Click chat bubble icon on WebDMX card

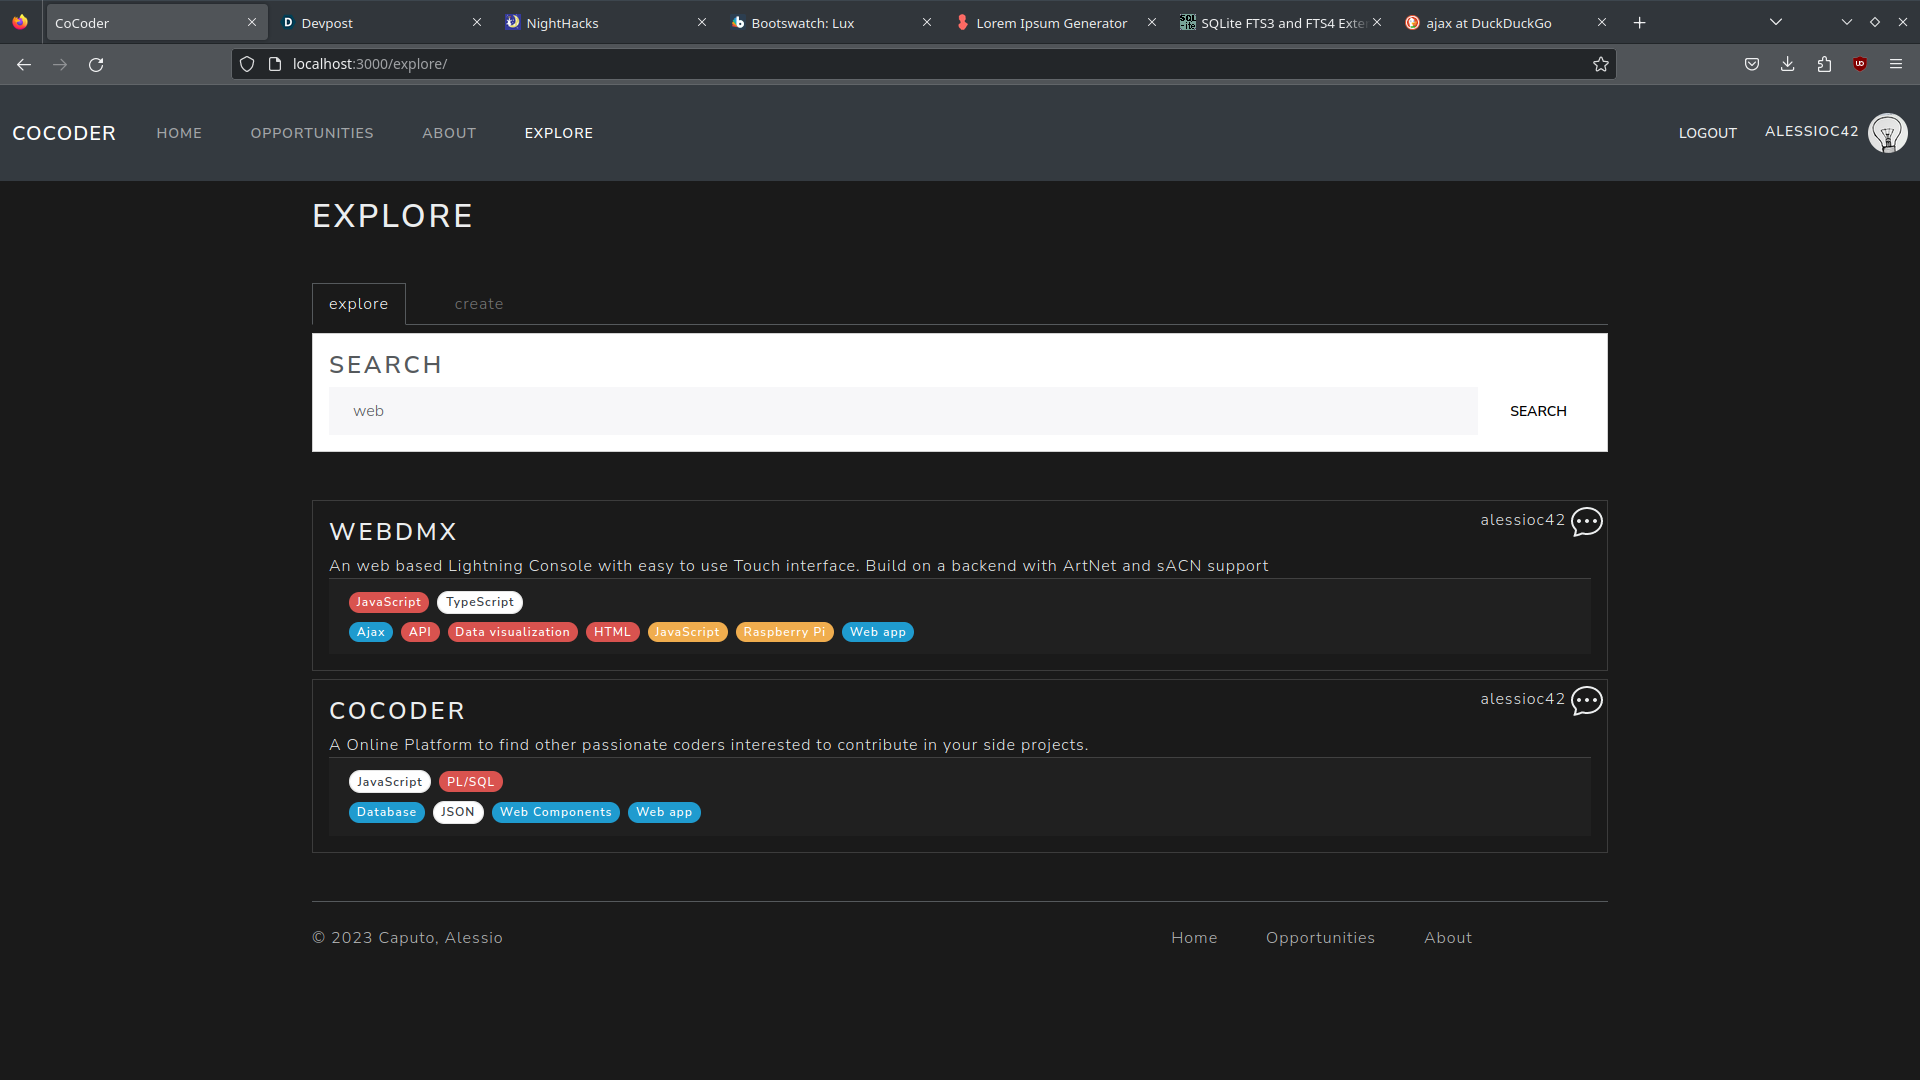[x=1586, y=522]
